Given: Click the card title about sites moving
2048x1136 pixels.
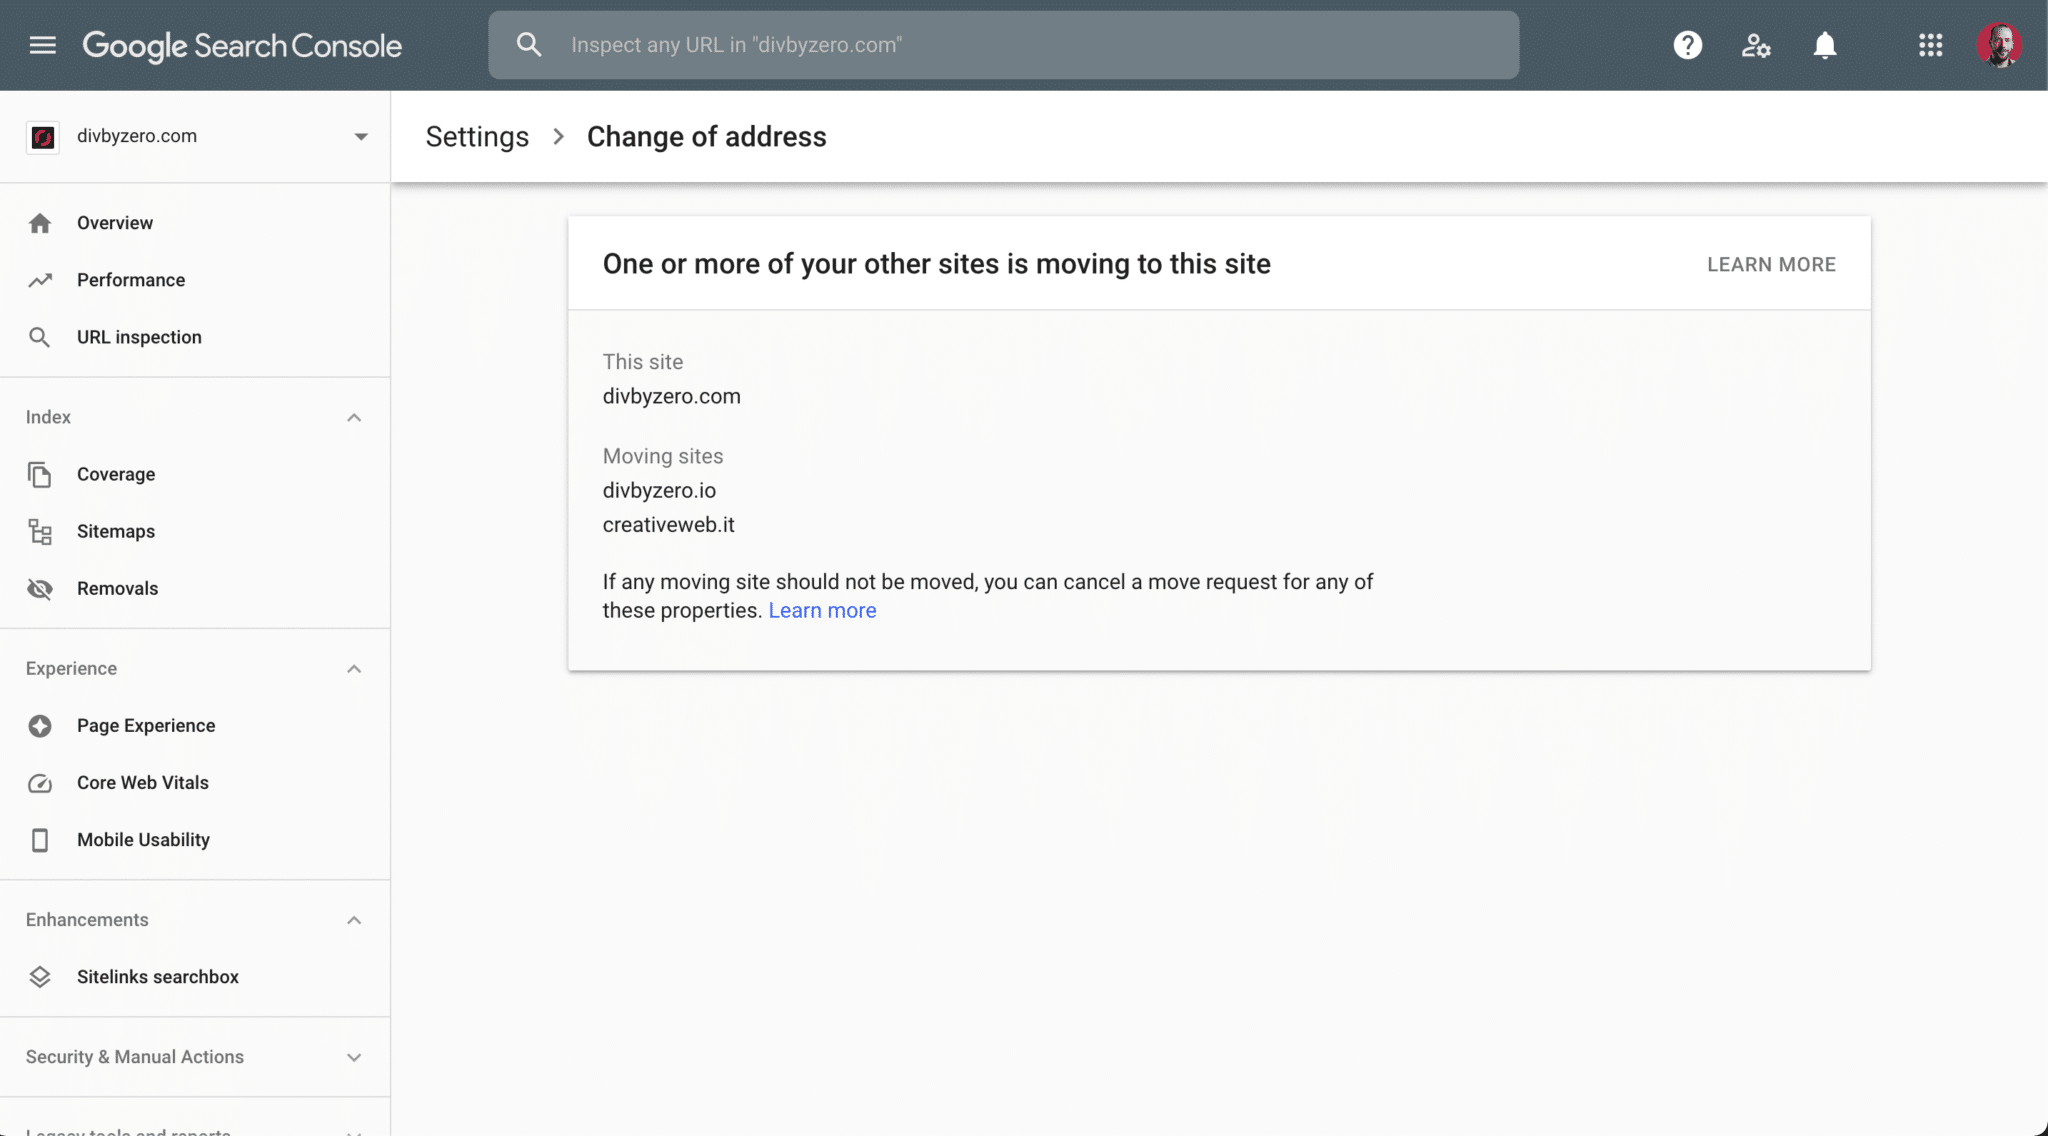Looking at the screenshot, I should click(x=936, y=264).
